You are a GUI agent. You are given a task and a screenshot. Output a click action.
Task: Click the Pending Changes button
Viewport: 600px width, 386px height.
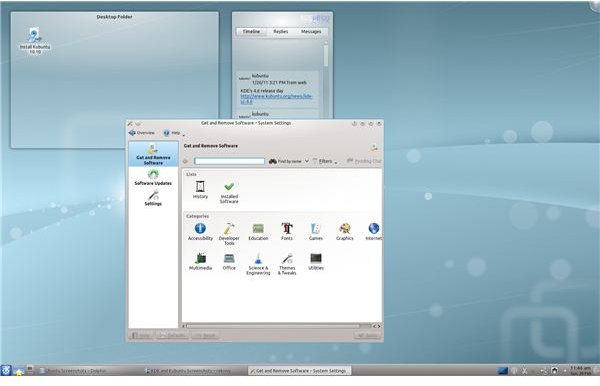(x=364, y=161)
